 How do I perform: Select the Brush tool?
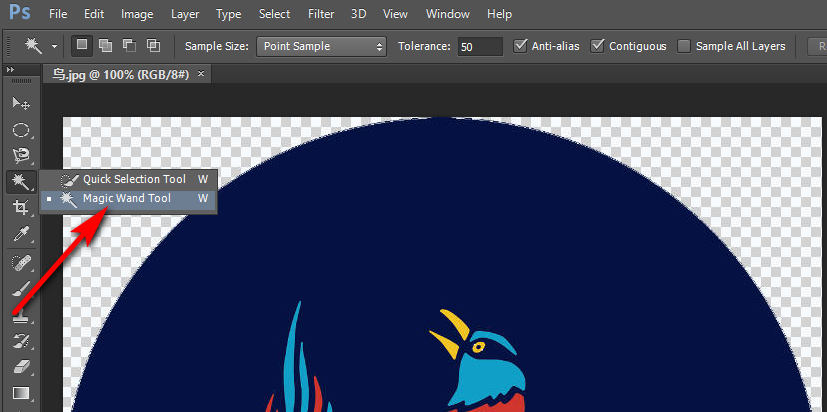[21, 288]
